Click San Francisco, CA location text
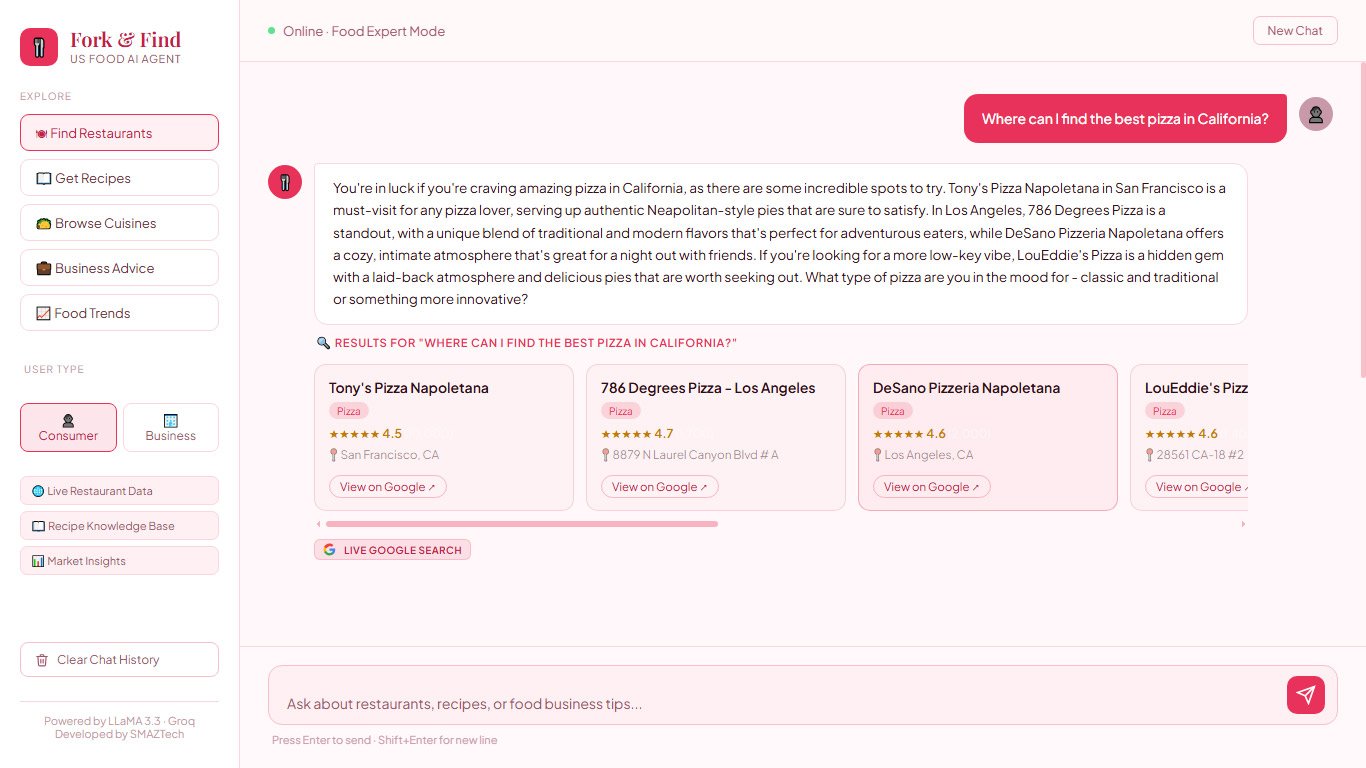The image size is (1366, 768). tap(390, 455)
